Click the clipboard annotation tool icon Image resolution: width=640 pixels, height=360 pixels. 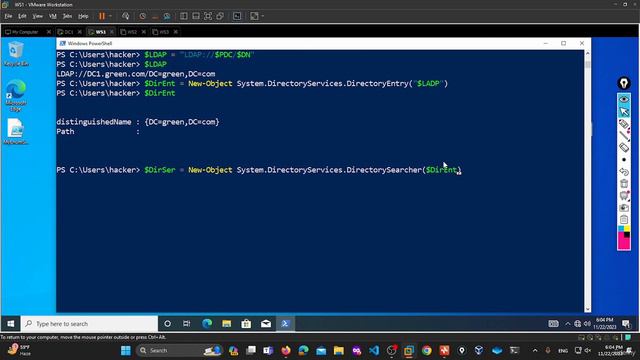pyautogui.click(x=624, y=220)
